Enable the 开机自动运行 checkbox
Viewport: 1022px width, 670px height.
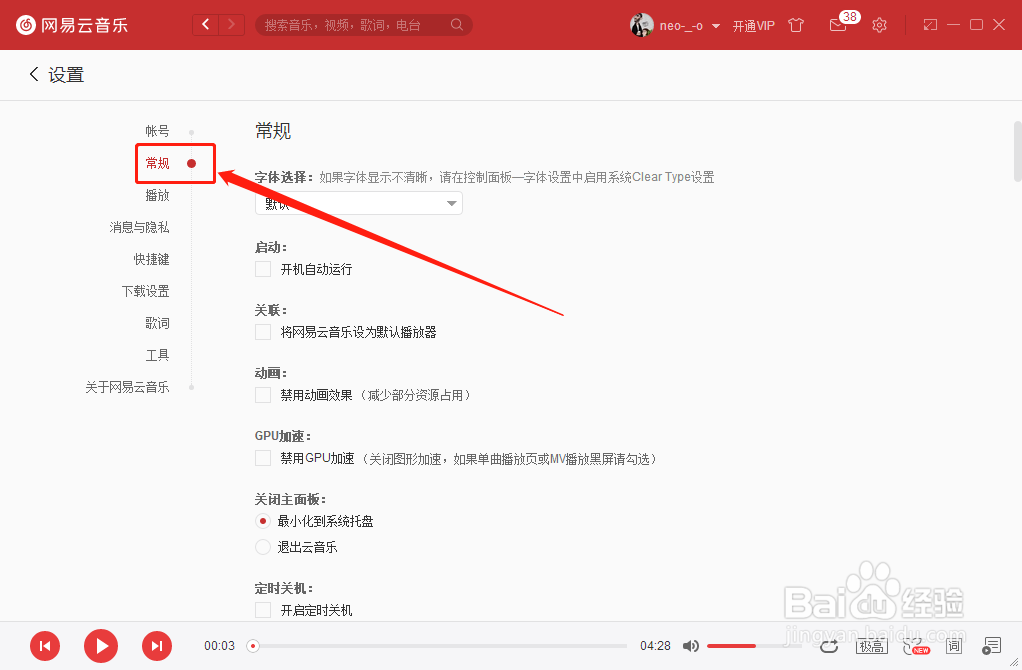point(263,269)
